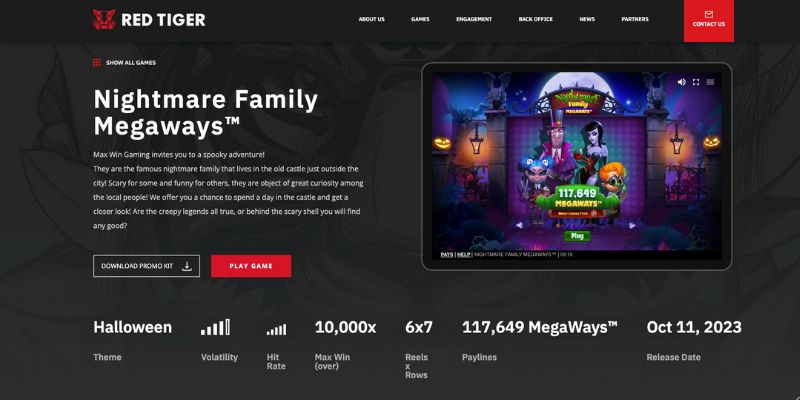Go to the Back Office page
Screen dimensions: 800x400
[x=536, y=19]
